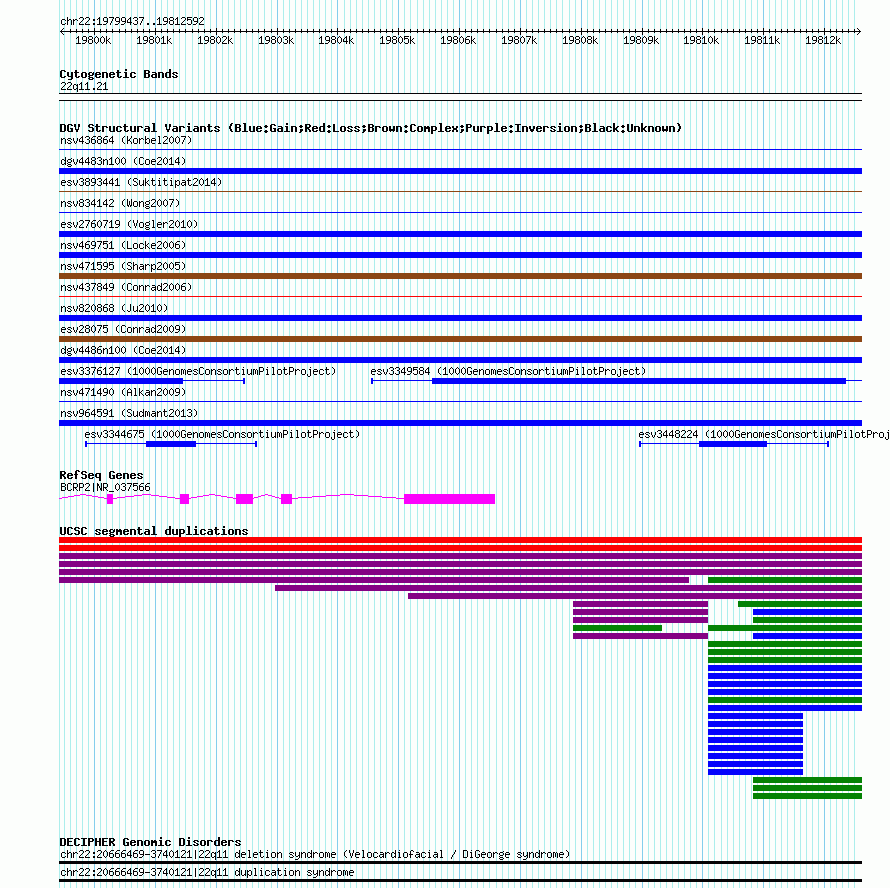Click the 19806k ruler label

[x=458, y=40]
